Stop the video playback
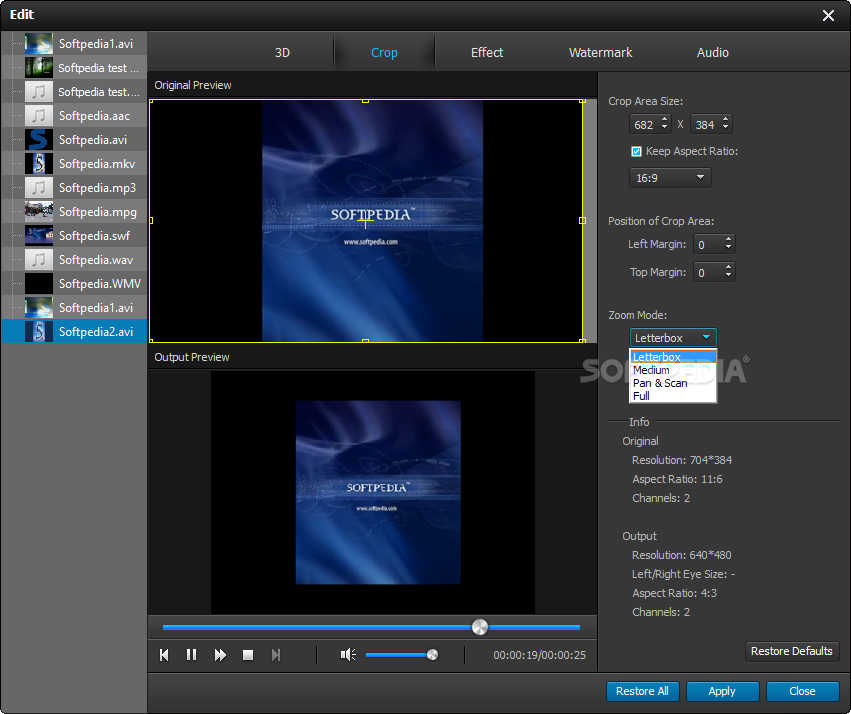The width and height of the screenshot is (851, 714). 248,655
